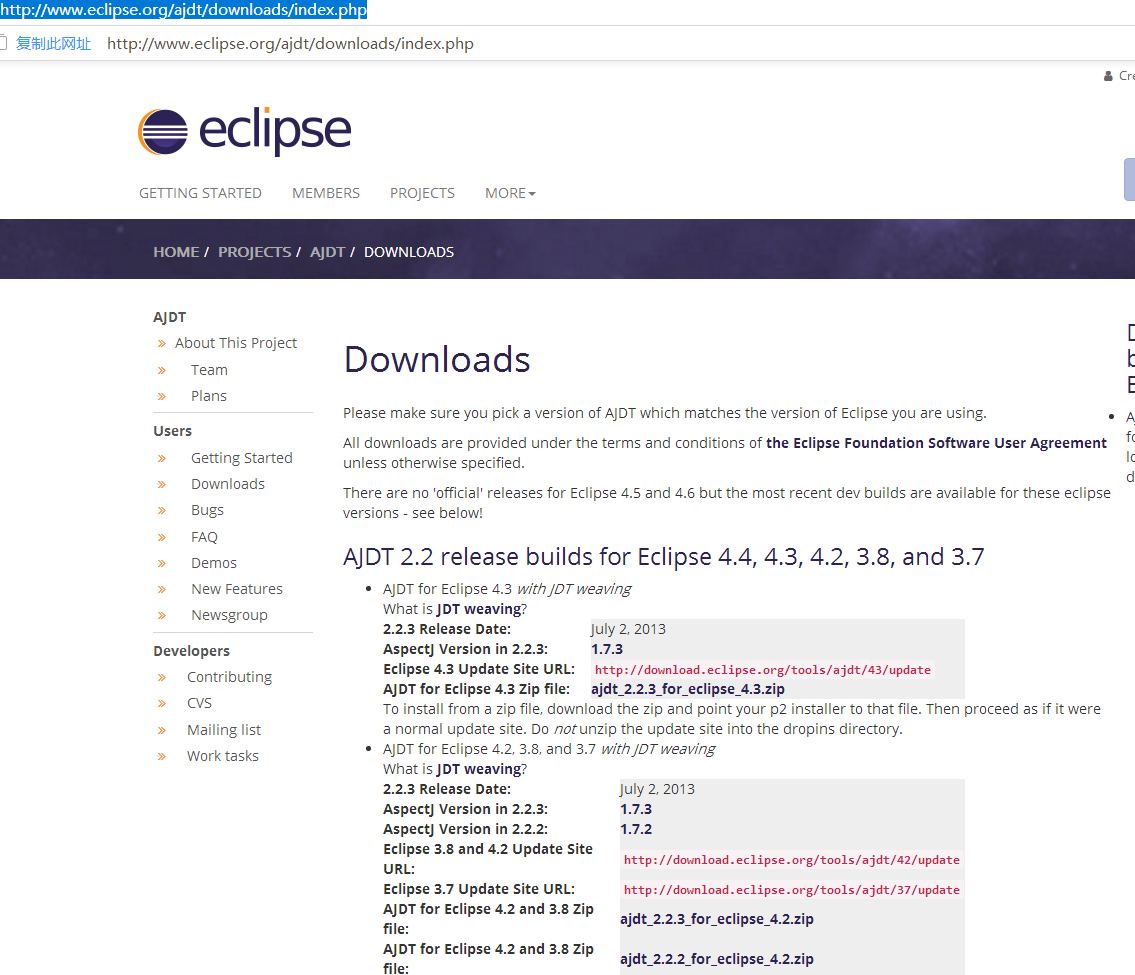Open FAQ sidebar link
The height and width of the screenshot is (975, 1135).
[x=204, y=537]
